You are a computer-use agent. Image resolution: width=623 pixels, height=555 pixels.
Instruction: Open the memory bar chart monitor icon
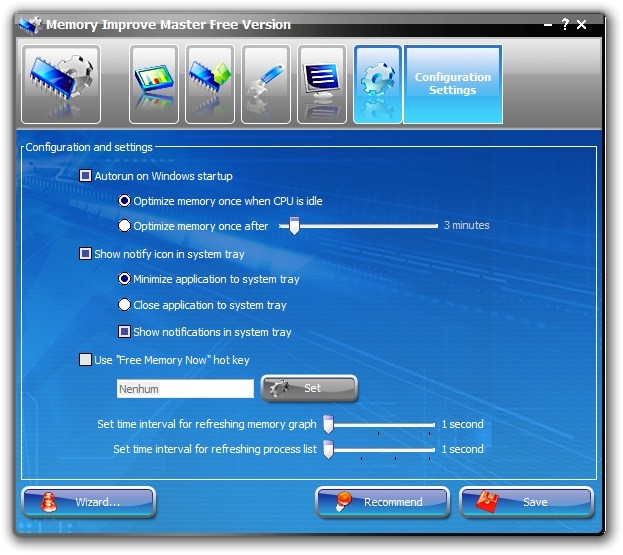154,84
